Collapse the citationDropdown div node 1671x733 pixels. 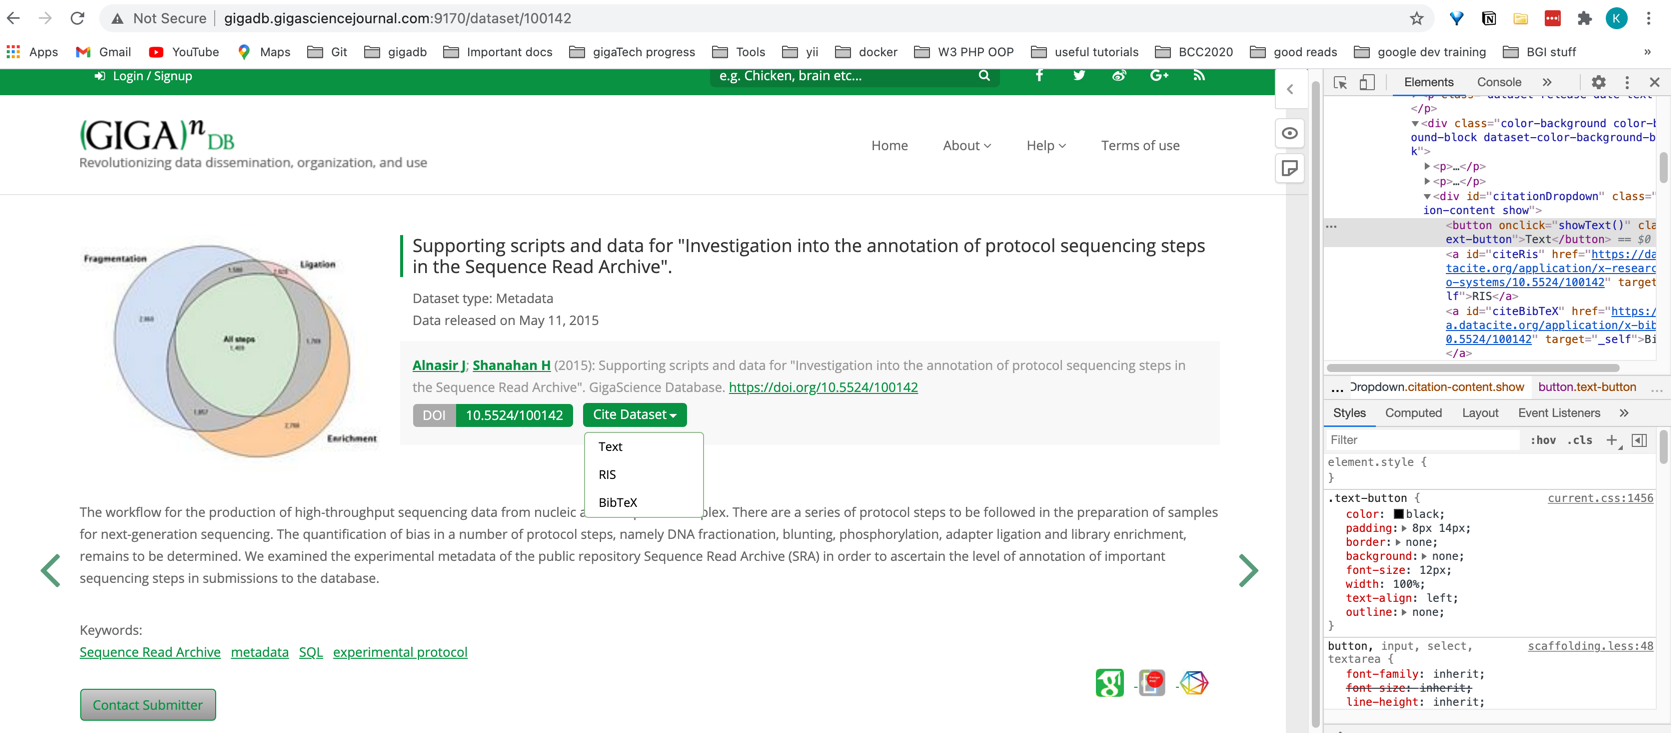coord(1427,197)
